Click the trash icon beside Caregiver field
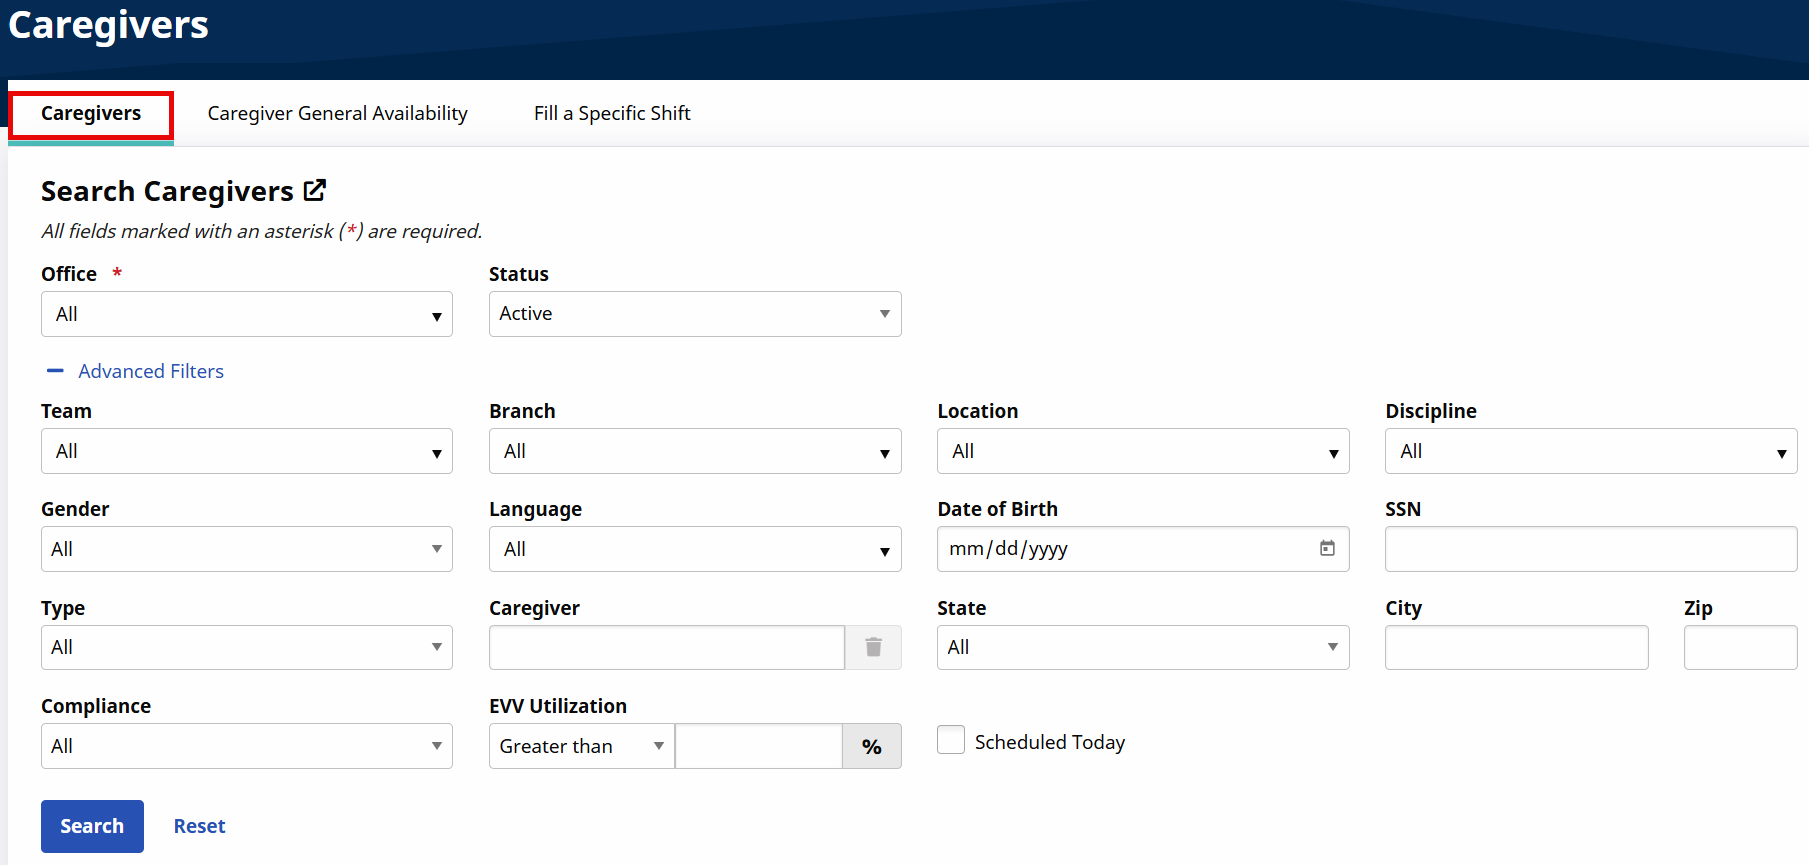The image size is (1809, 865). 873,647
